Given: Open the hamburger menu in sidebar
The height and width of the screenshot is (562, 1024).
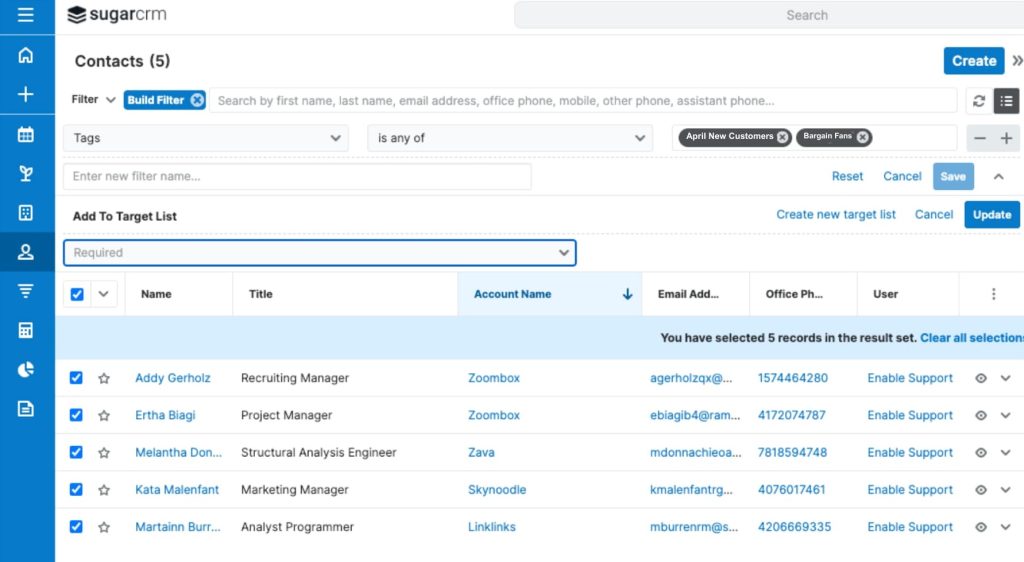Looking at the screenshot, I should 25,14.
